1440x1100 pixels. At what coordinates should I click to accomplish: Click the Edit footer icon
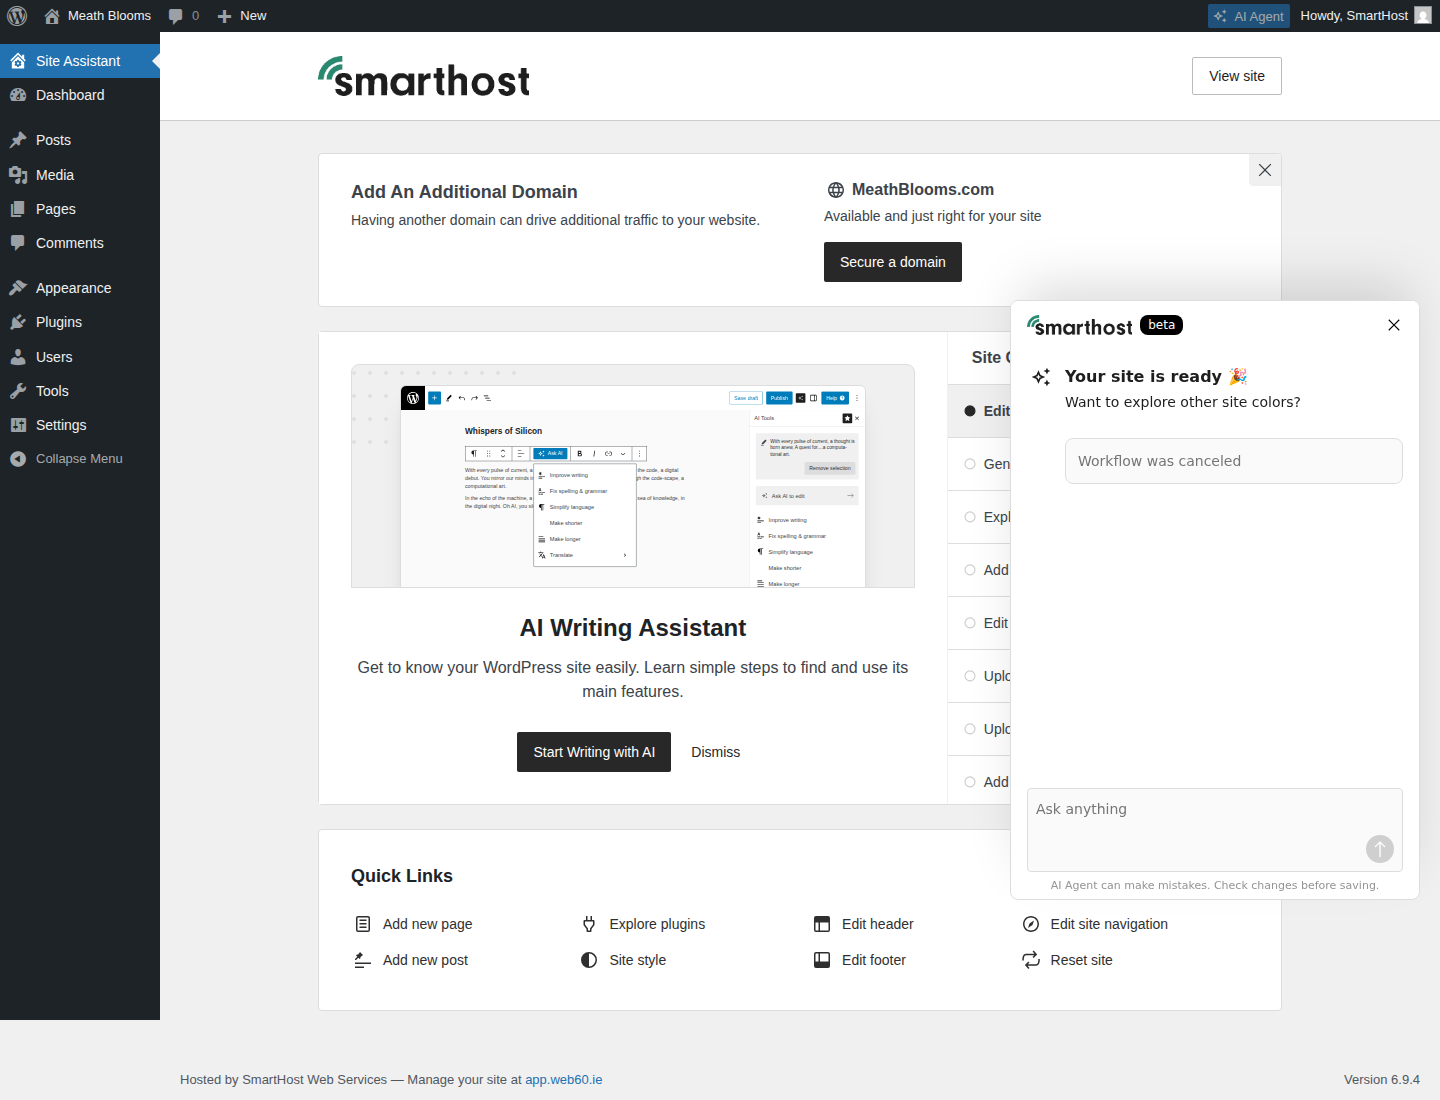tap(822, 960)
